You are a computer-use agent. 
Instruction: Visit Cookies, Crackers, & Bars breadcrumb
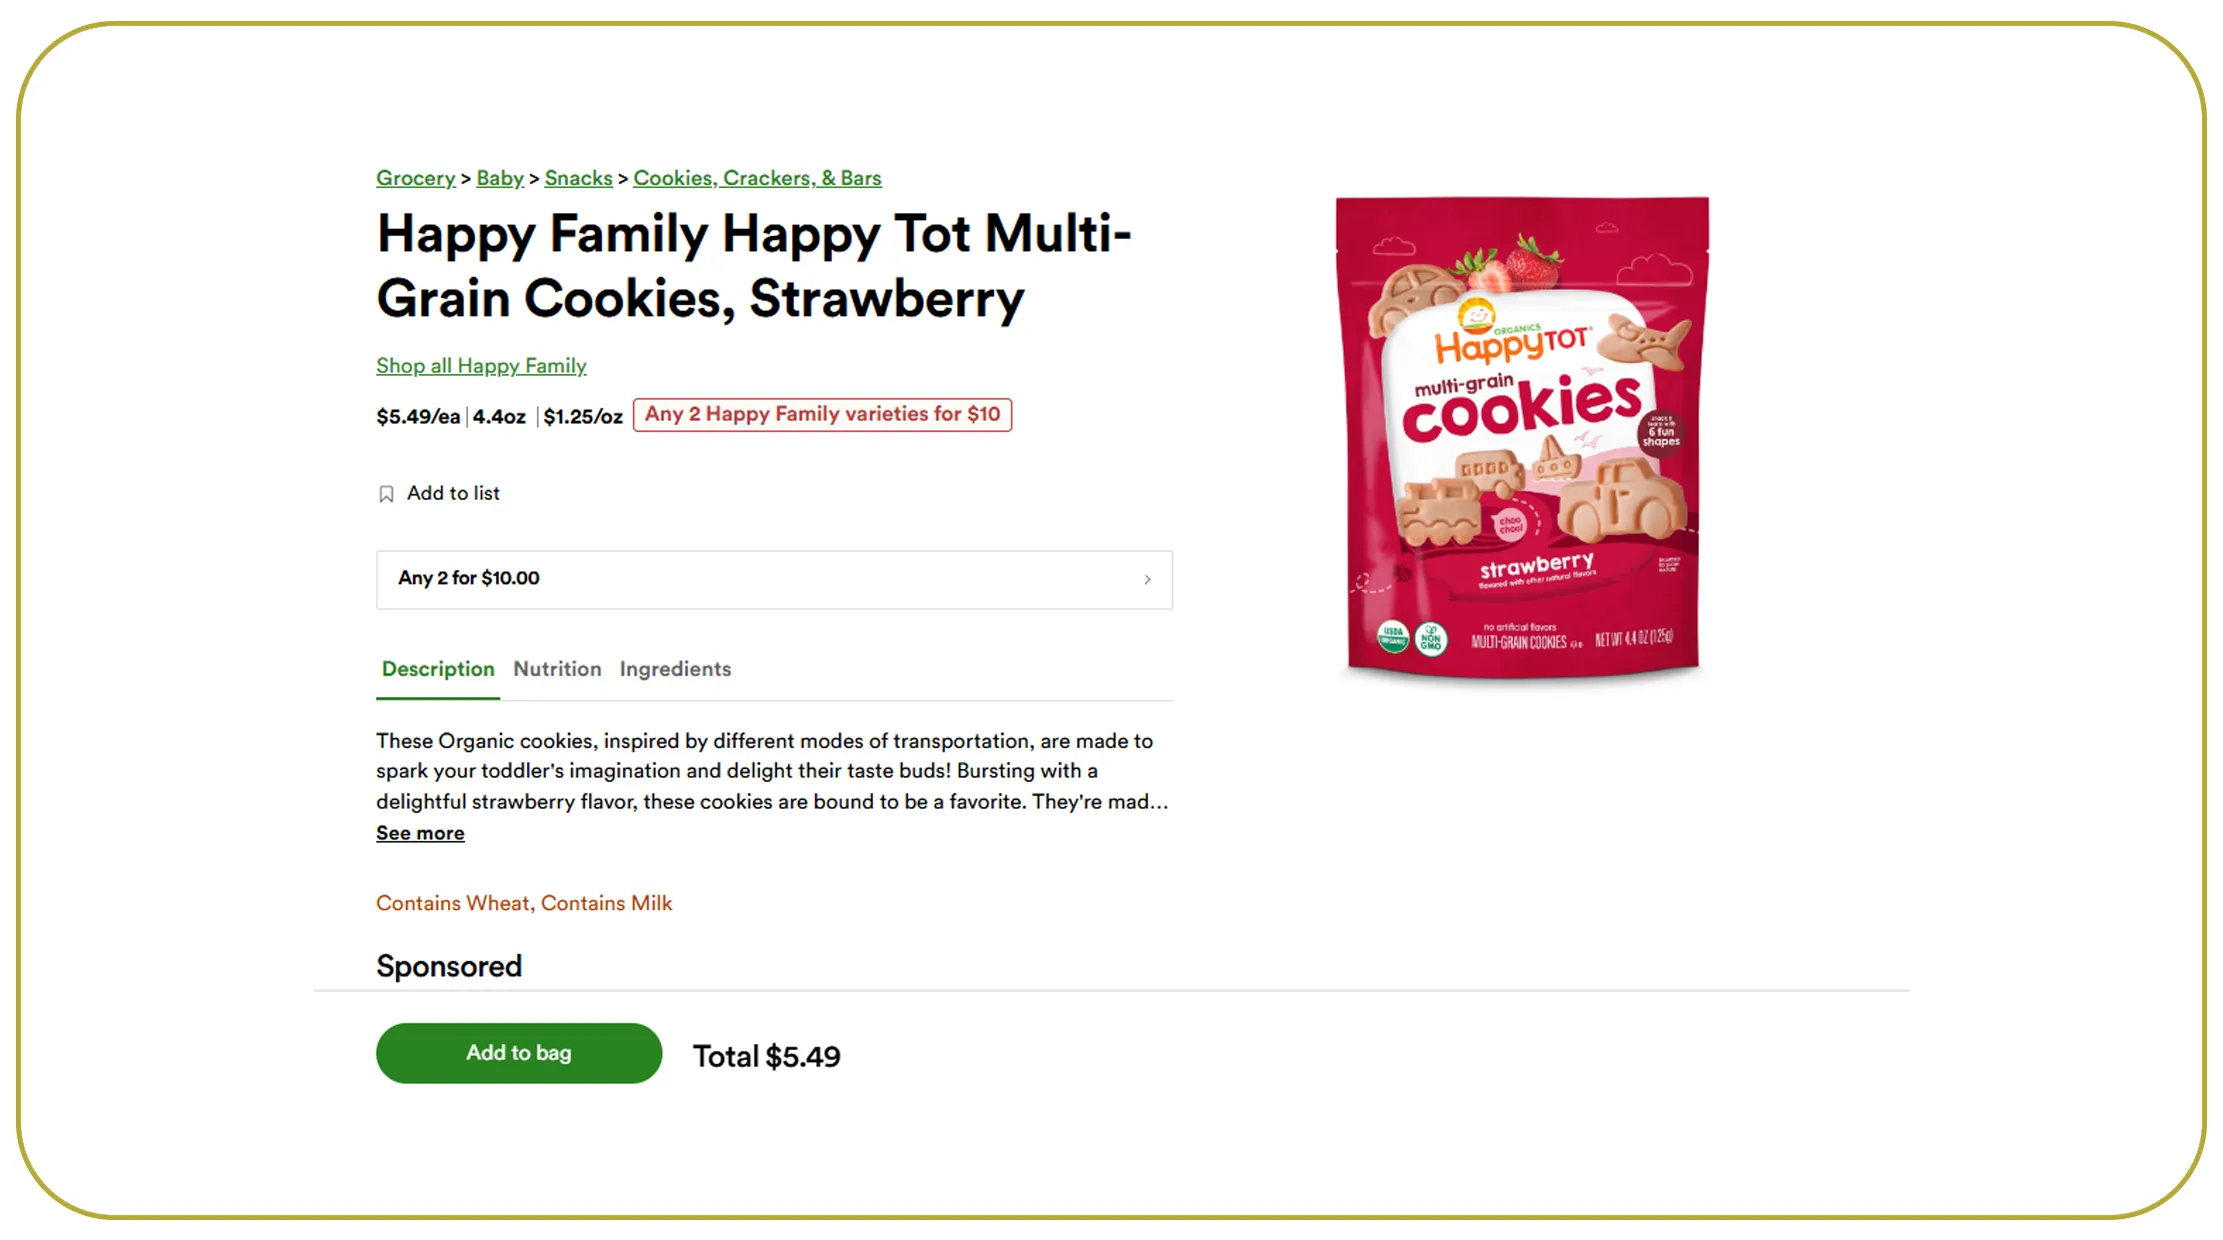[x=757, y=178]
